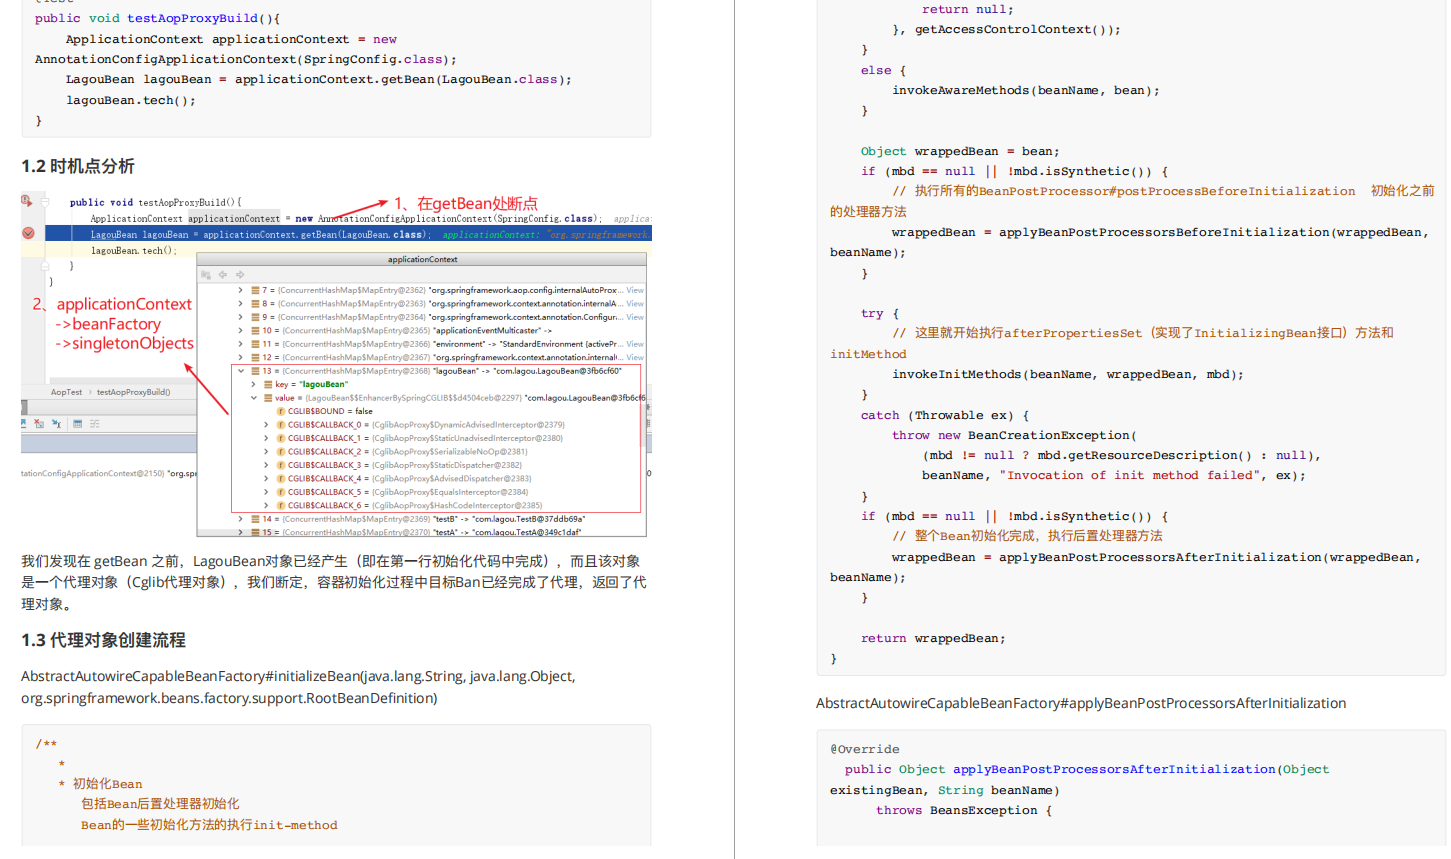Expand CGLIB$CALLBACK_5 EqualsInterceptor
This screenshot has height=859, width=1451.
point(266,492)
